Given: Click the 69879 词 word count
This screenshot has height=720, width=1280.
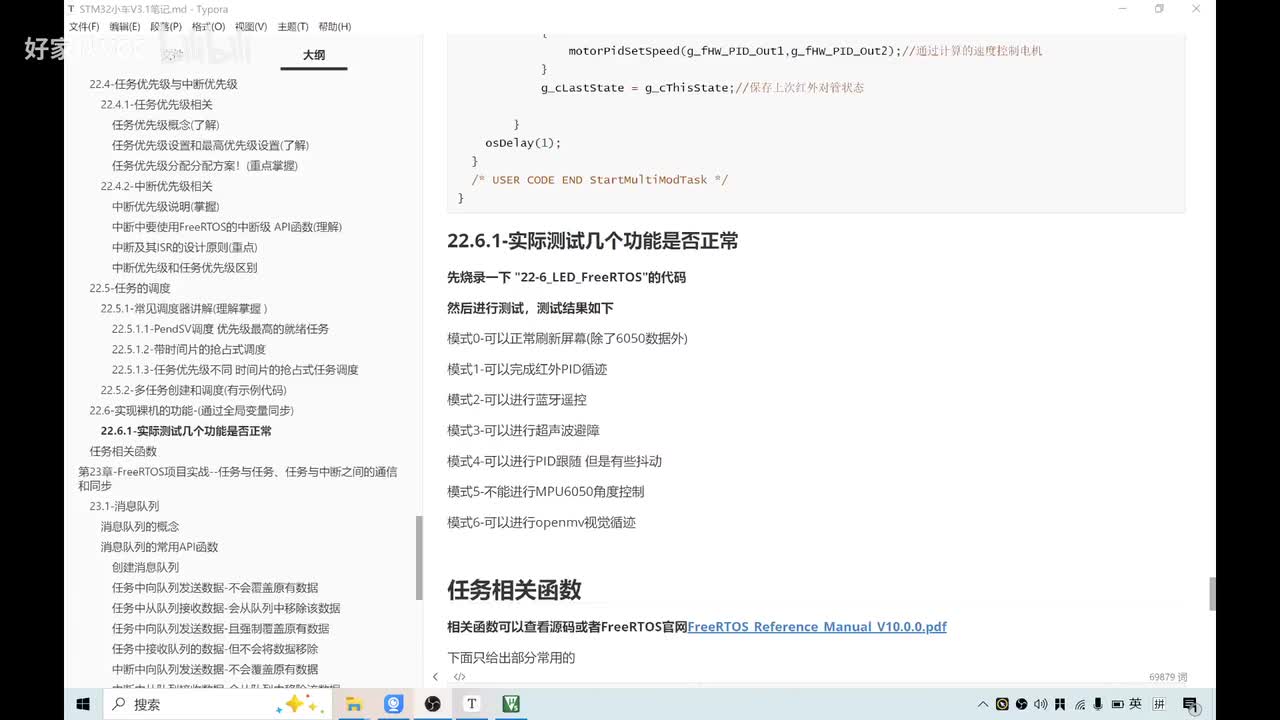Looking at the screenshot, I should tap(1168, 677).
